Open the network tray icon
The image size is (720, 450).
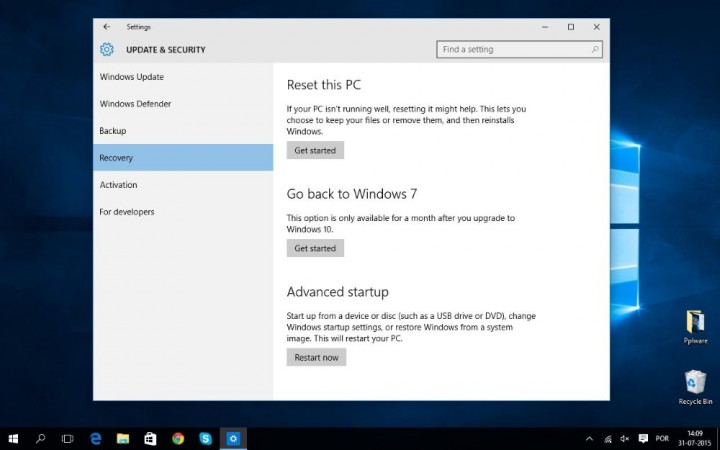(x=608, y=439)
